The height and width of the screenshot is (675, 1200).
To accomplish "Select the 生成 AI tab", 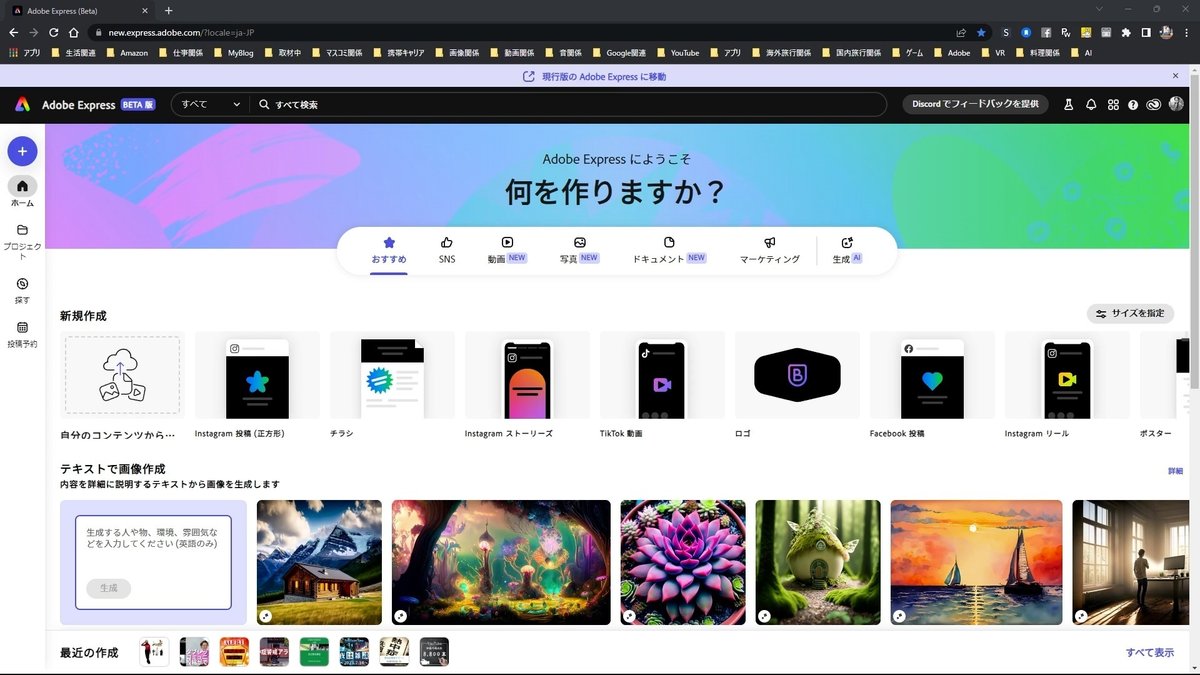I will click(847, 250).
